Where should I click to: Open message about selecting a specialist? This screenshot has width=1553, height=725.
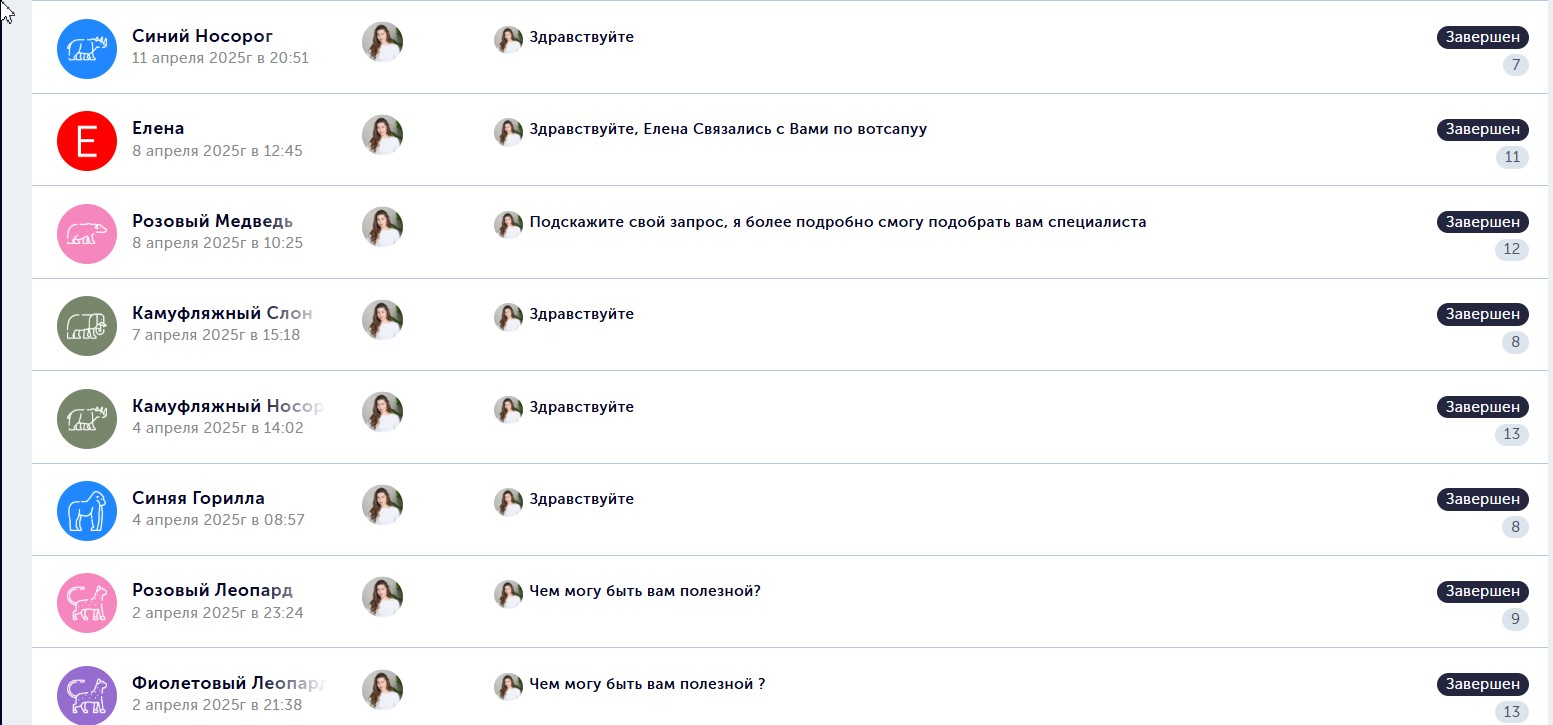(837, 222)
